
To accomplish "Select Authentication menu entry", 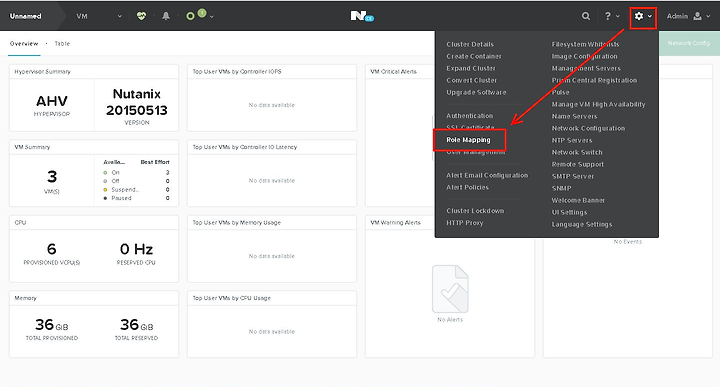I will [469, 116].
